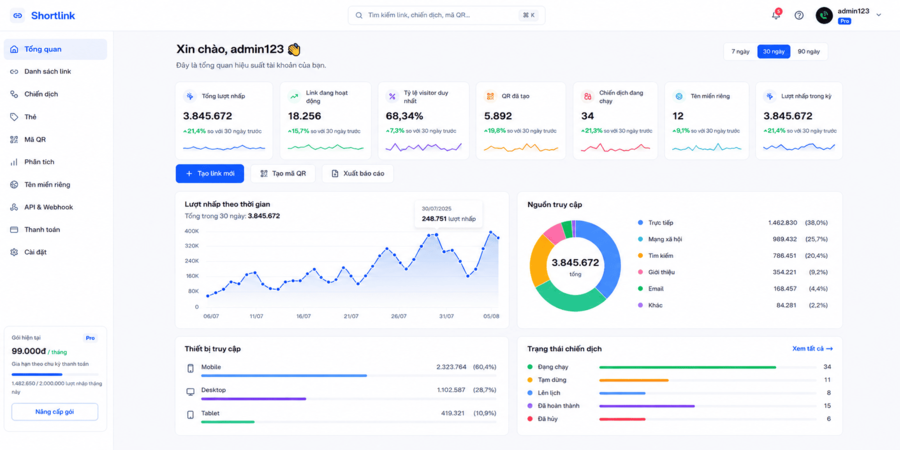
Task: Click the Tạo link mới button
Action: (210, 173)
